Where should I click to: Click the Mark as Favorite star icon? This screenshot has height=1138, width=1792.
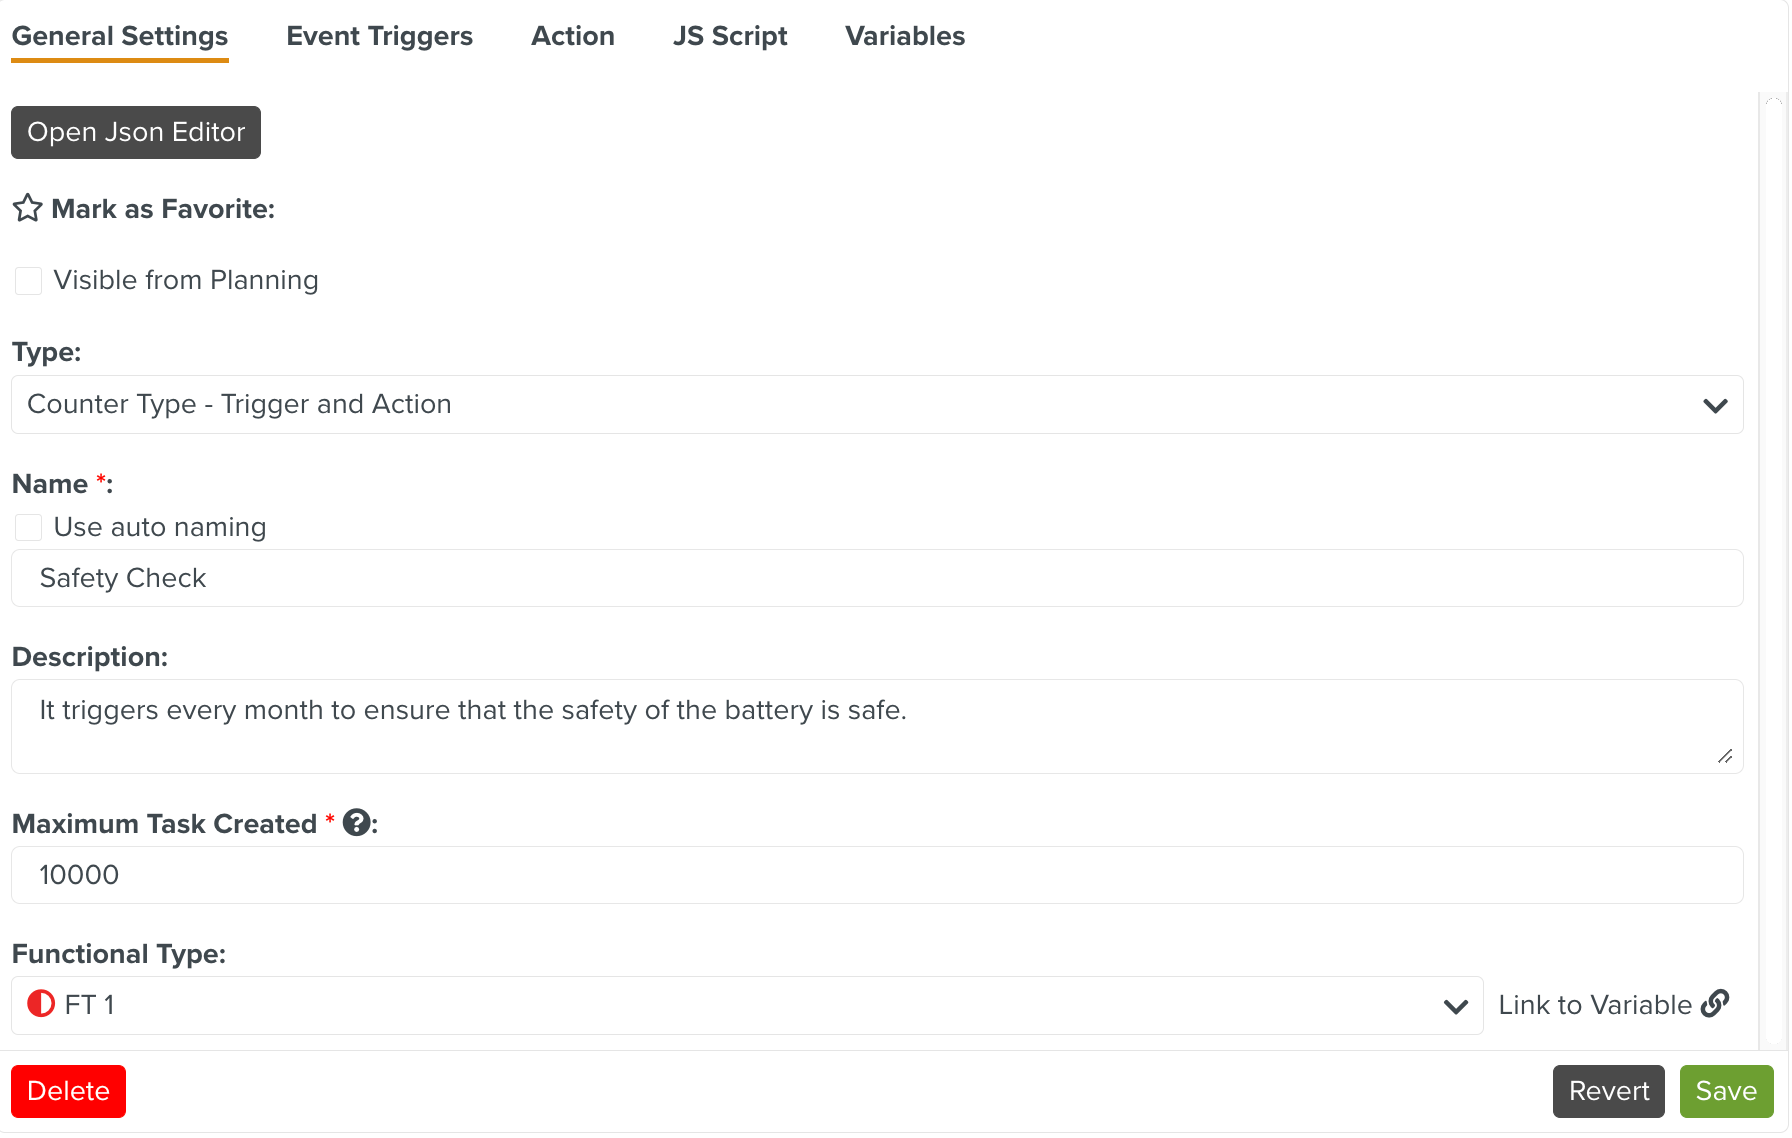point(27,208)
